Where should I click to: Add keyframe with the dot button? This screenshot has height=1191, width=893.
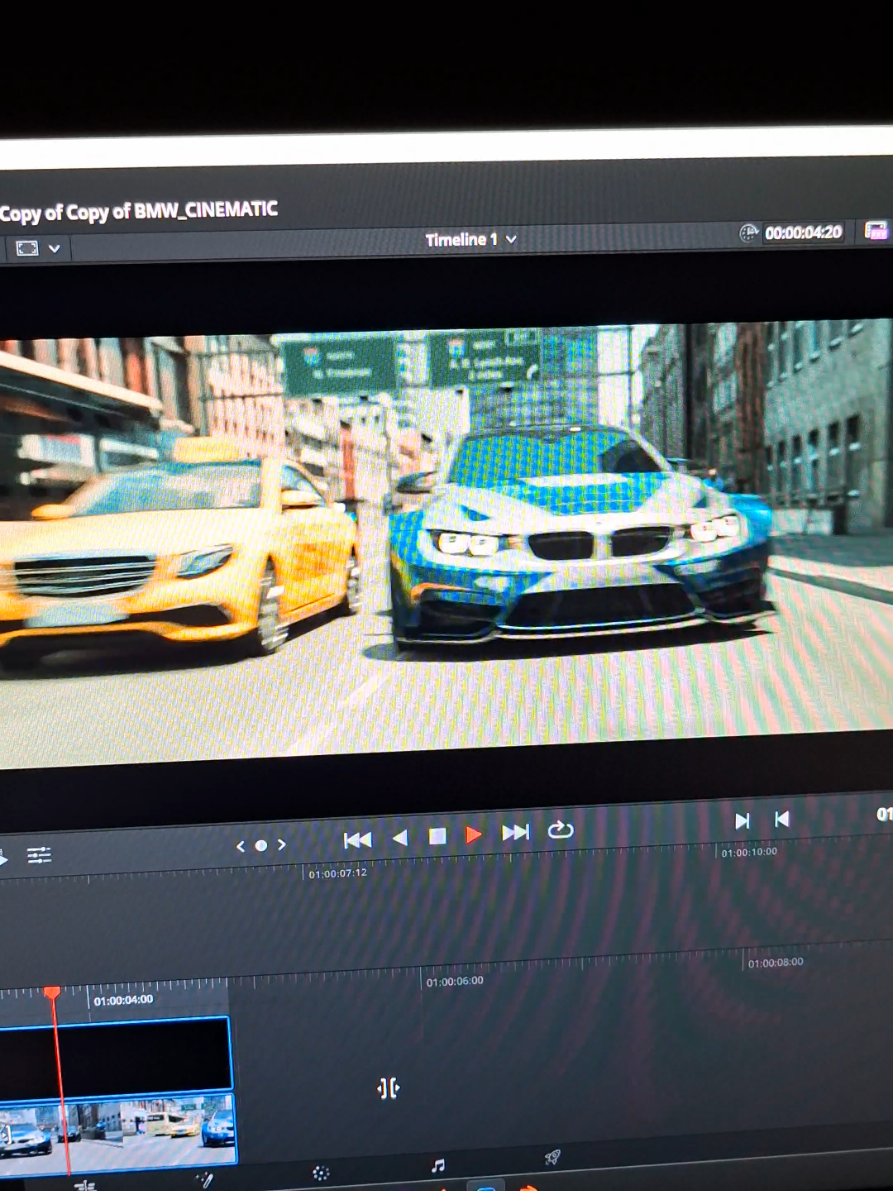pos(260,845)
